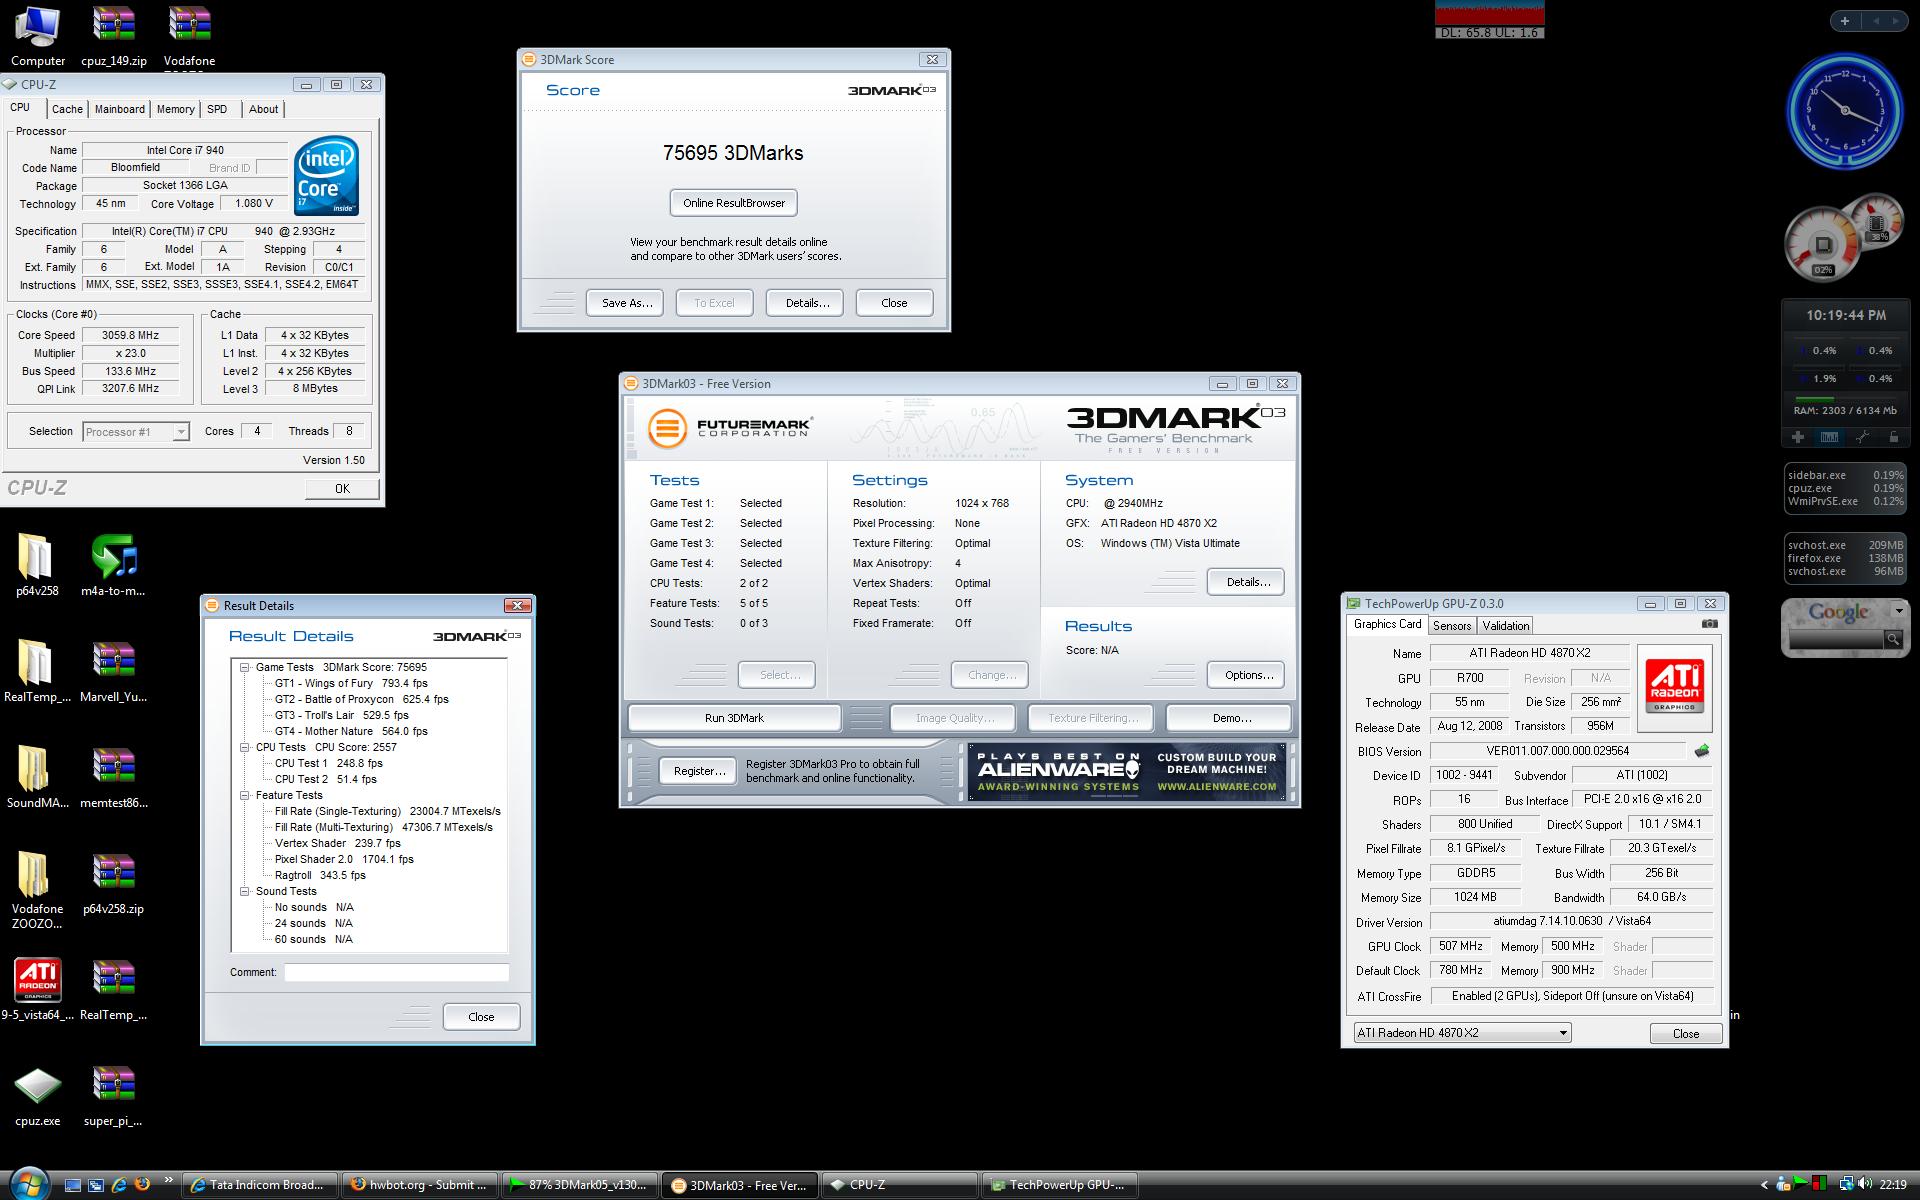Open cpuz_149.zip archive on desktop

113,36
